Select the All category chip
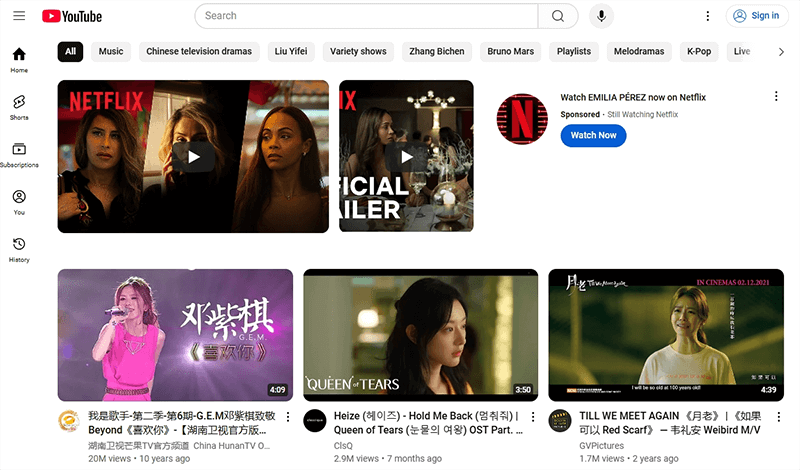Viewport: 800px width, 470px height. 70,52
